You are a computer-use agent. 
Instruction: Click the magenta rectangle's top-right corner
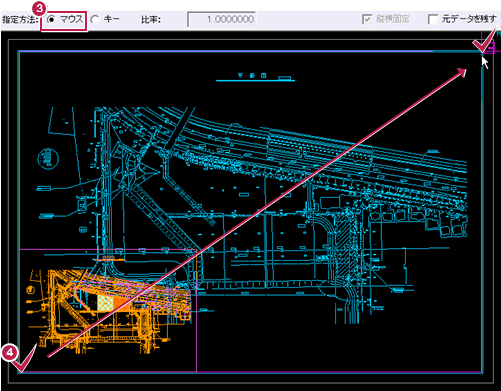pos(196,249)
